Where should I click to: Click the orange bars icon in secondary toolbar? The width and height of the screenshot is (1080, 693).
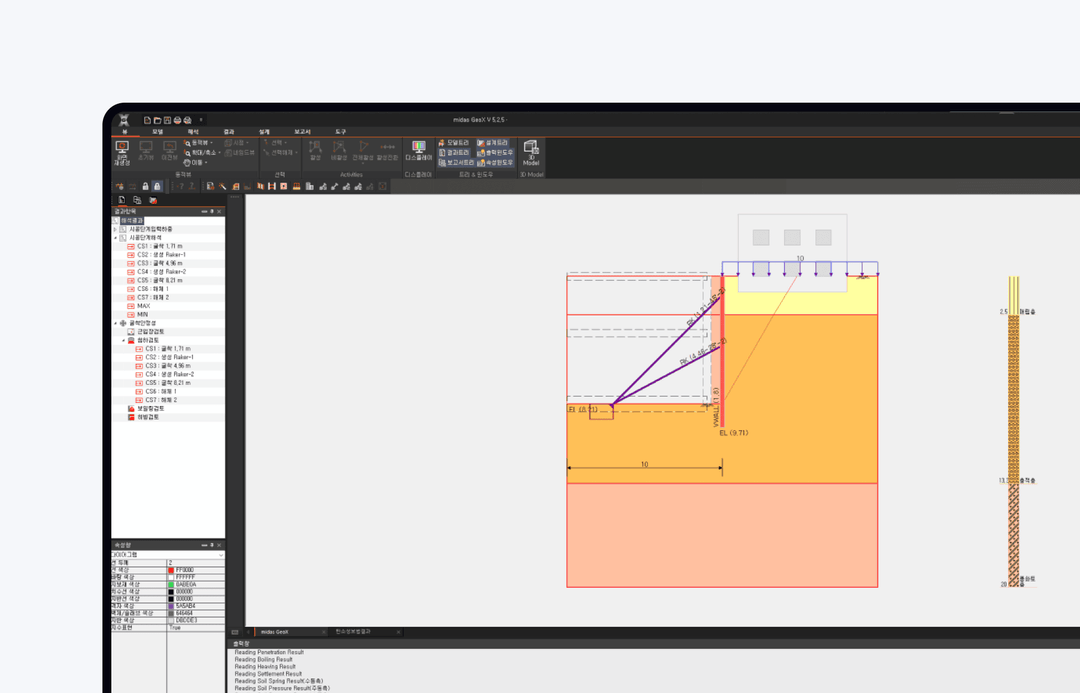[297, 187]
